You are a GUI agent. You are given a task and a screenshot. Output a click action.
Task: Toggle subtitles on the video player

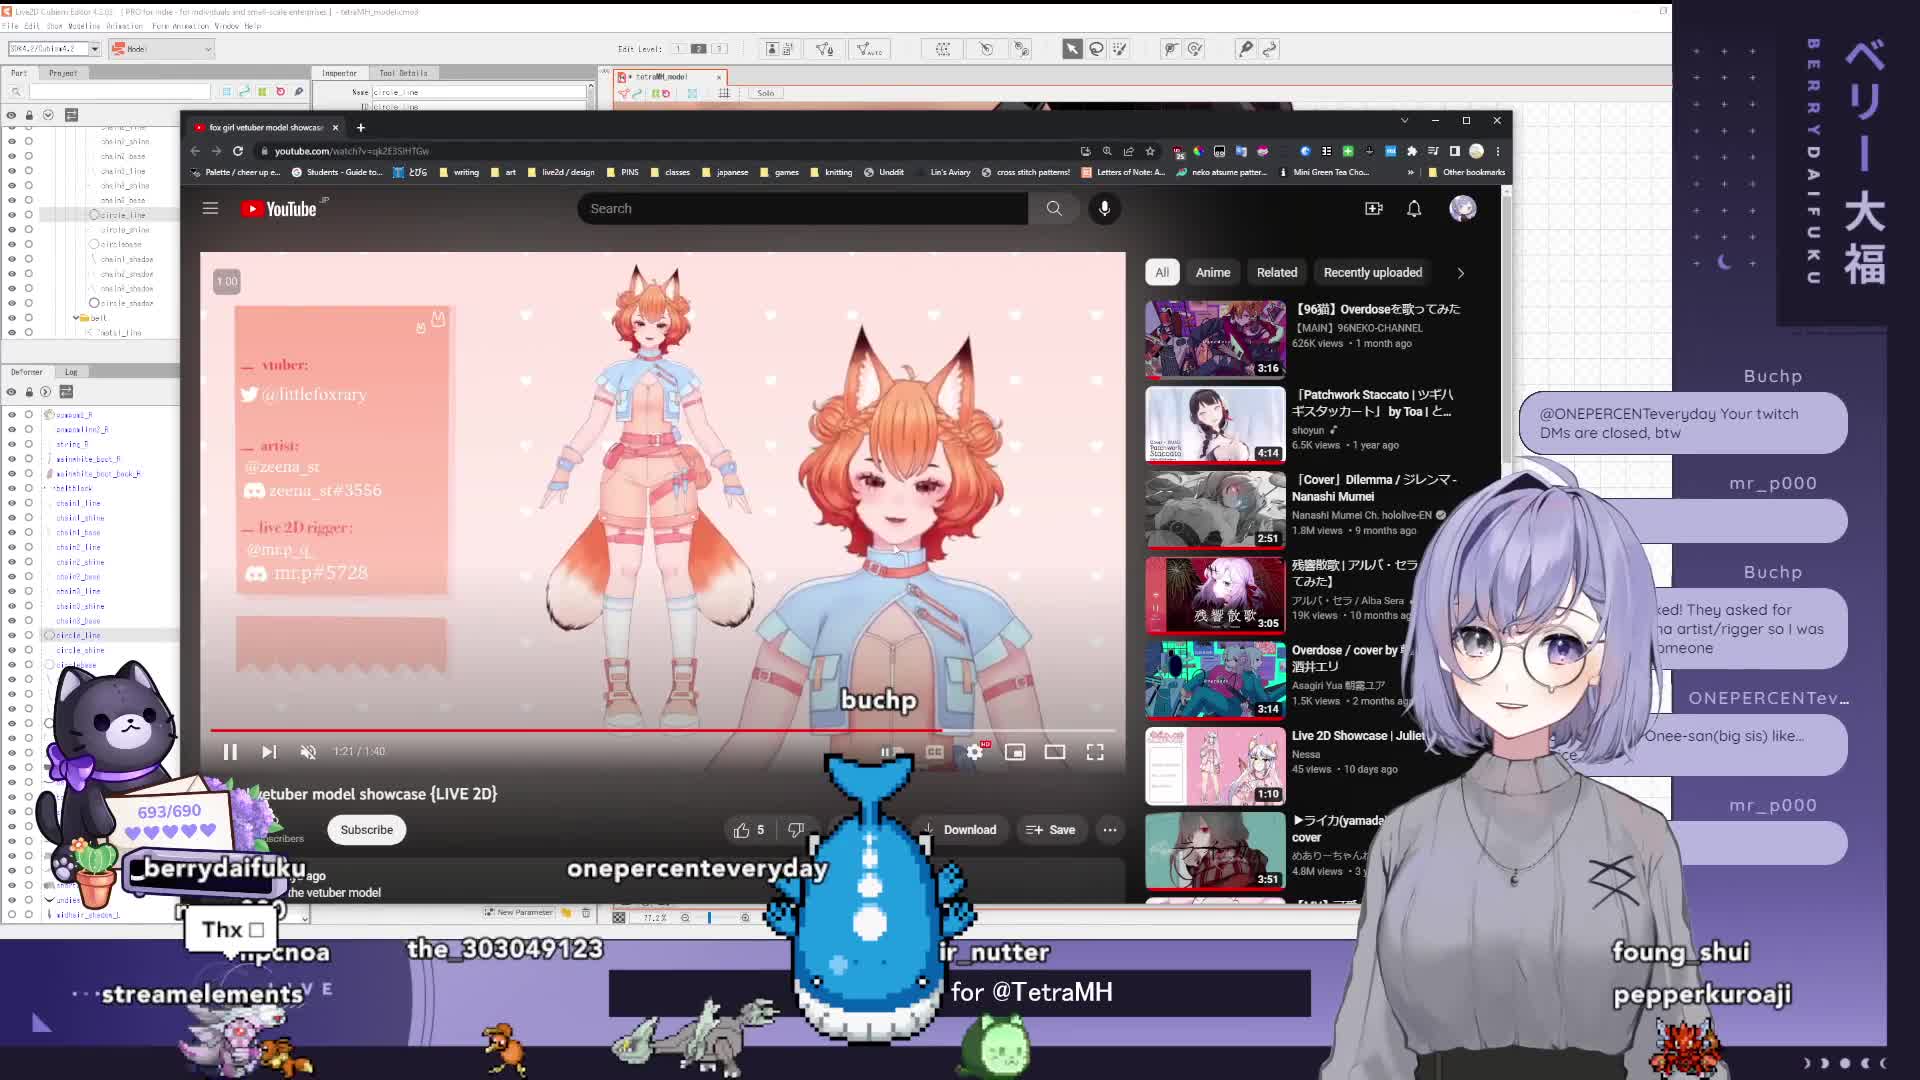[935, 752]
